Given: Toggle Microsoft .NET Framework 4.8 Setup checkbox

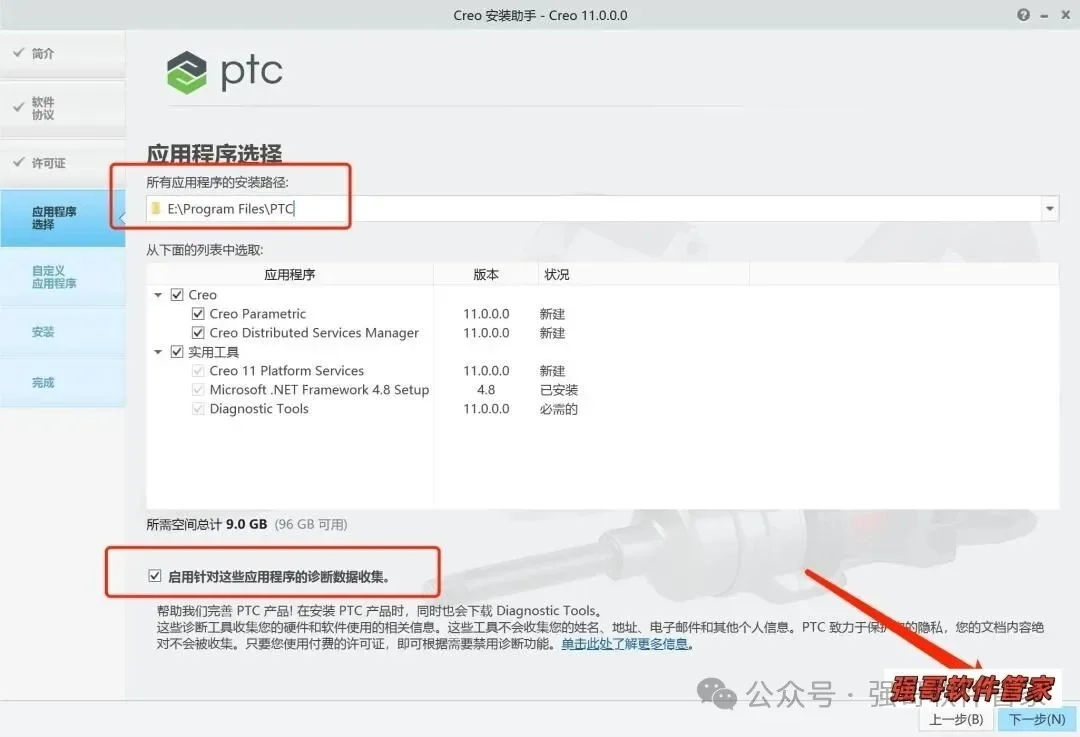Looking at the screenshot, I should tap(198, 390).
